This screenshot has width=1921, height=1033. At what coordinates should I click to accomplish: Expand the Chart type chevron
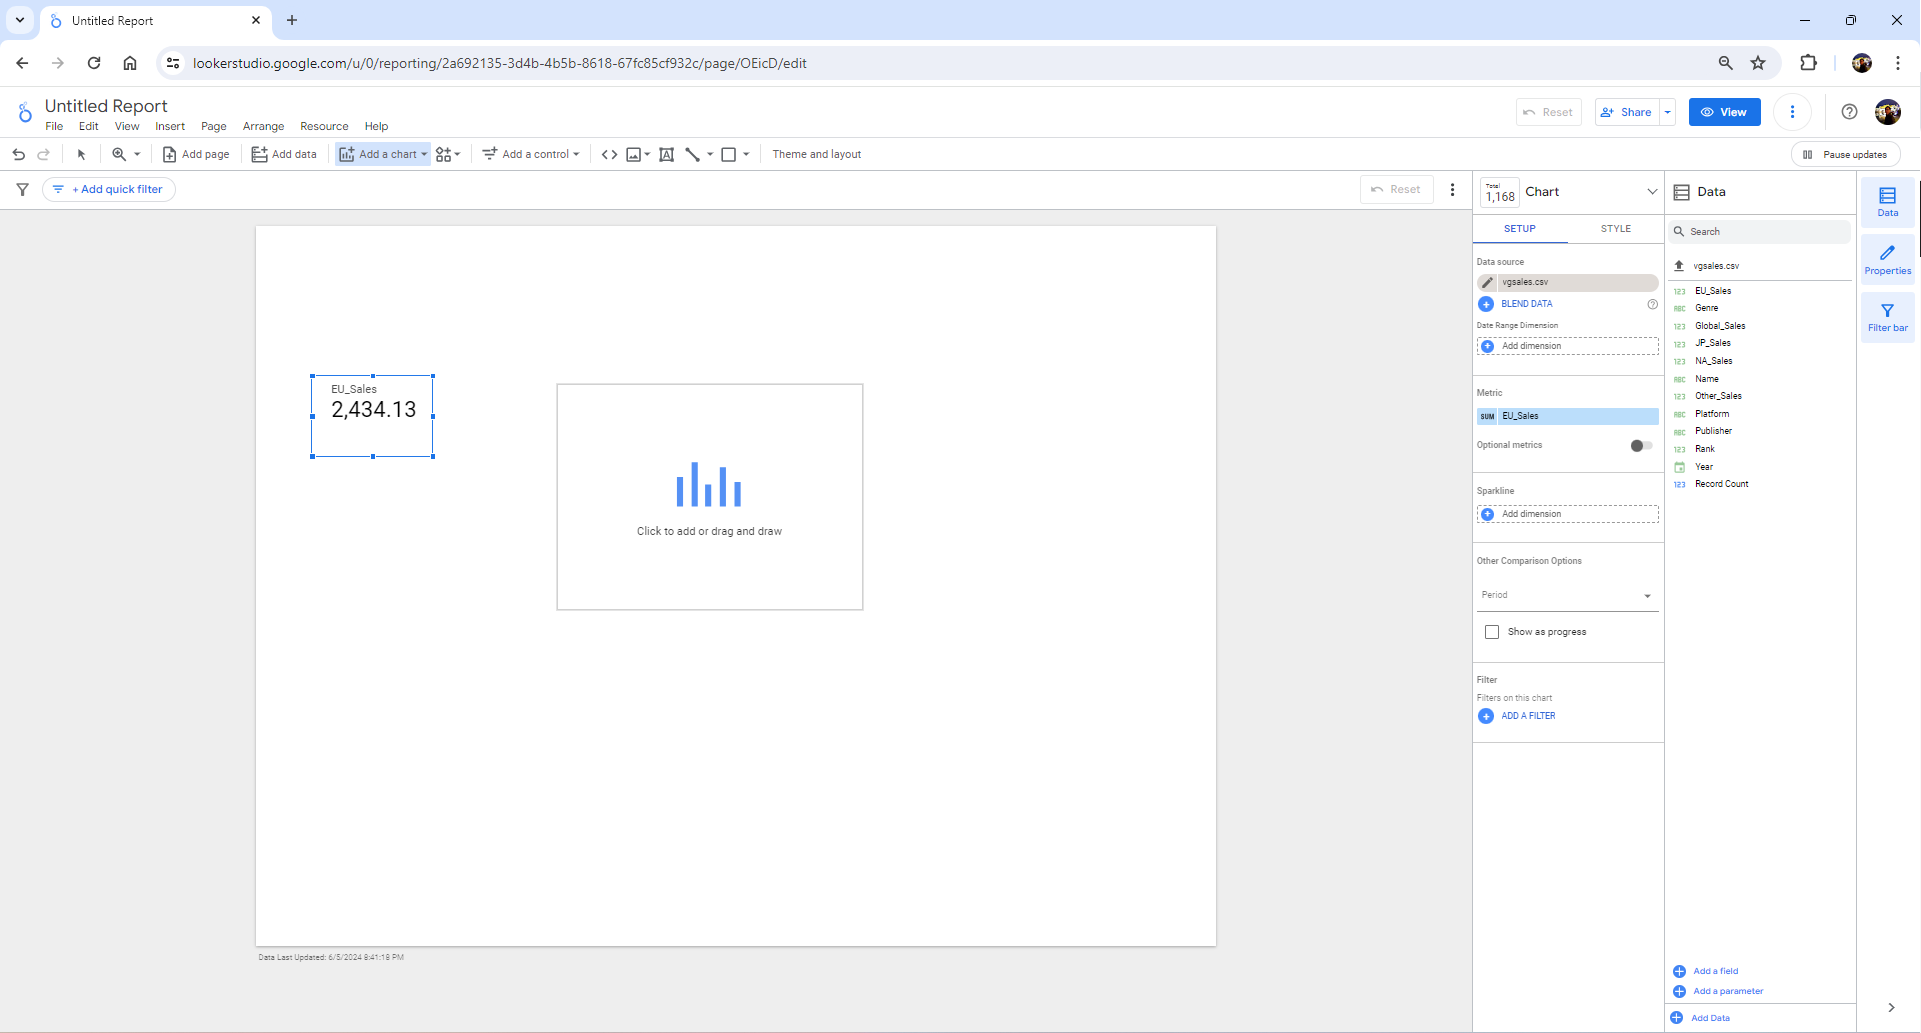(x=1651, y=192)
